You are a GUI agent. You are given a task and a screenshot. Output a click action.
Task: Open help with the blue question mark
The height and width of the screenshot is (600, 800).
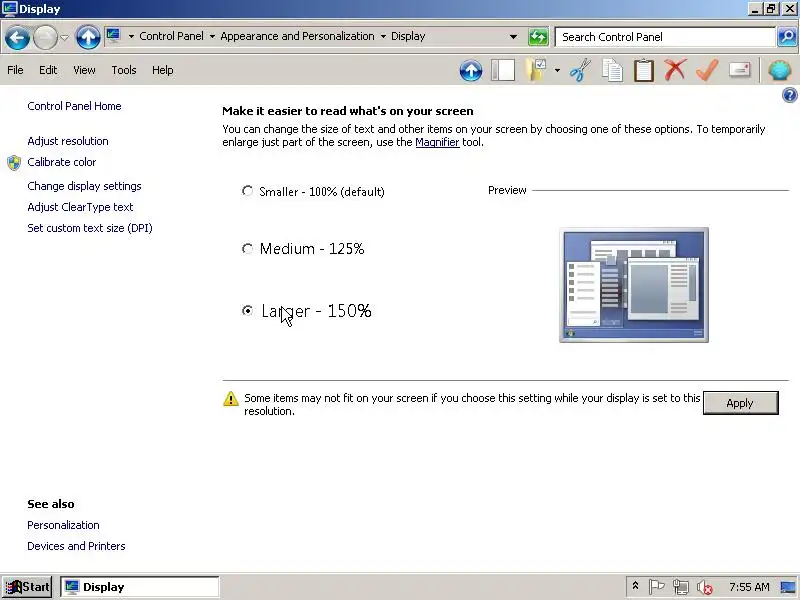[789, 95]
